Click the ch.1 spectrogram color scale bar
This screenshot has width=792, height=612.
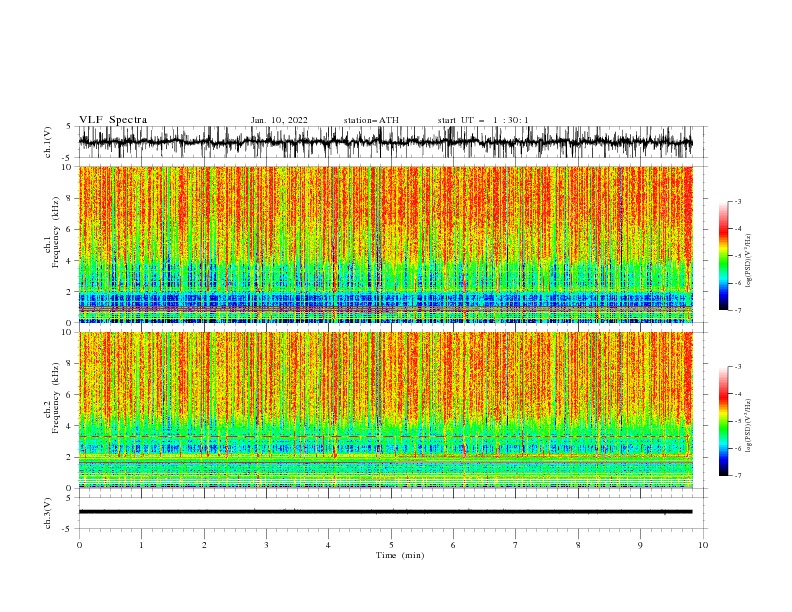tap(723, 255)
